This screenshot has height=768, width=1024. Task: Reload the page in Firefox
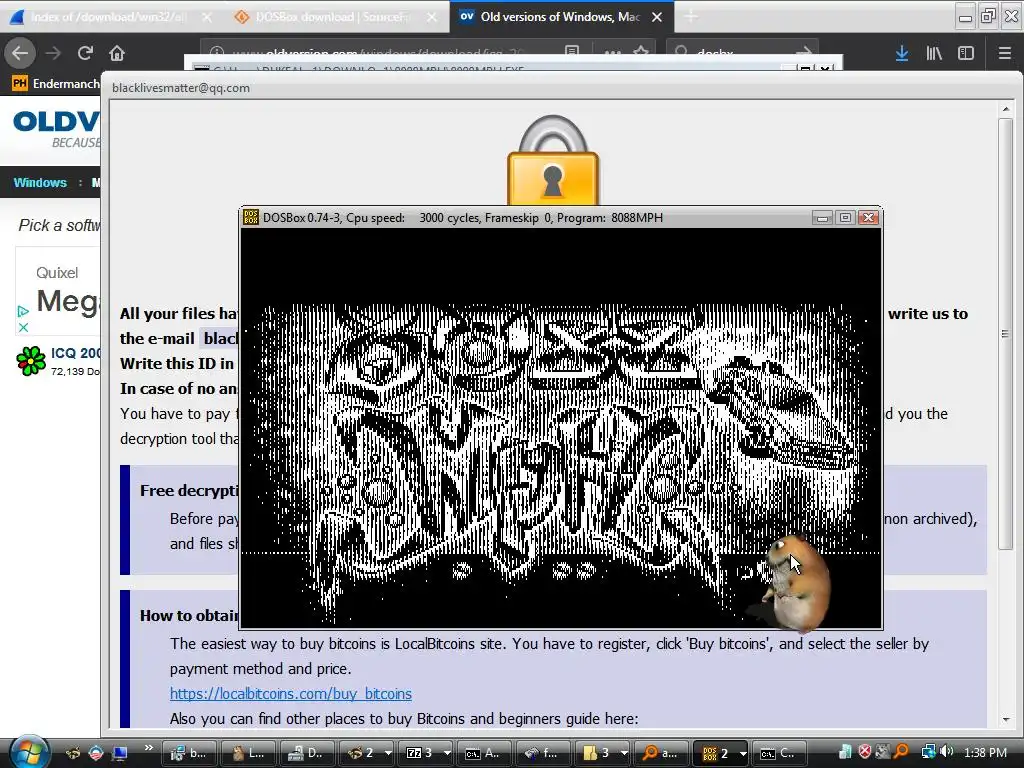[85, 53]
